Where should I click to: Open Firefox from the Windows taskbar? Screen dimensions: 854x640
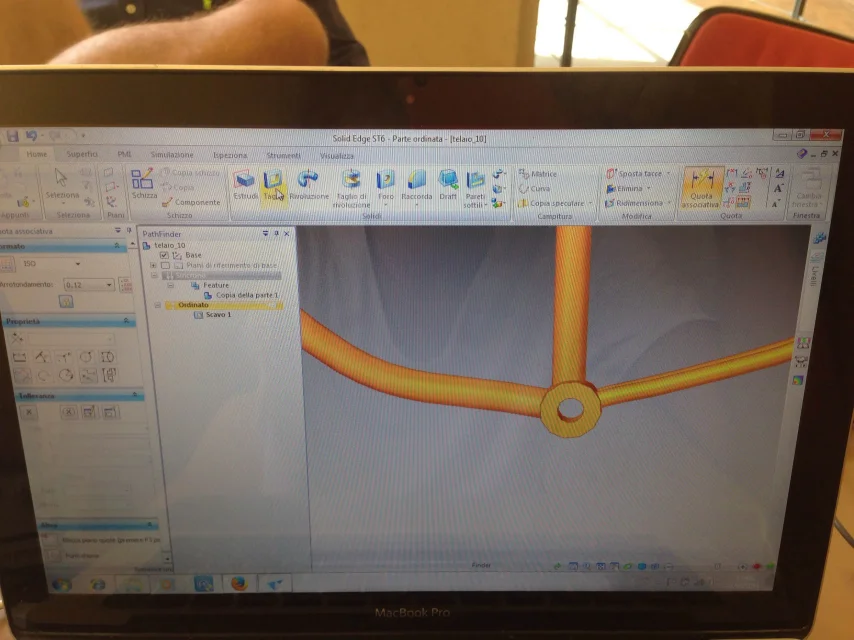point(238,584)
